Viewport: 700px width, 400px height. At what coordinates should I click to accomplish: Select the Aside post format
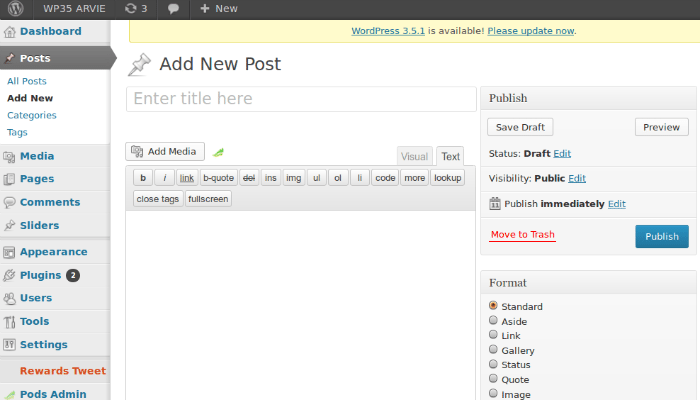pos(493,321)
